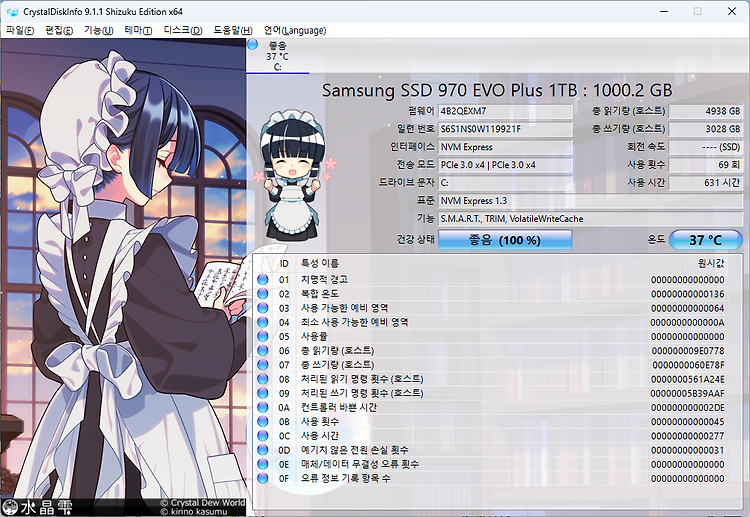The height and width of the screenshot is (517, 750).
Task: Click total host reads value 4938 GB
Action: click(x=706, y=111)
